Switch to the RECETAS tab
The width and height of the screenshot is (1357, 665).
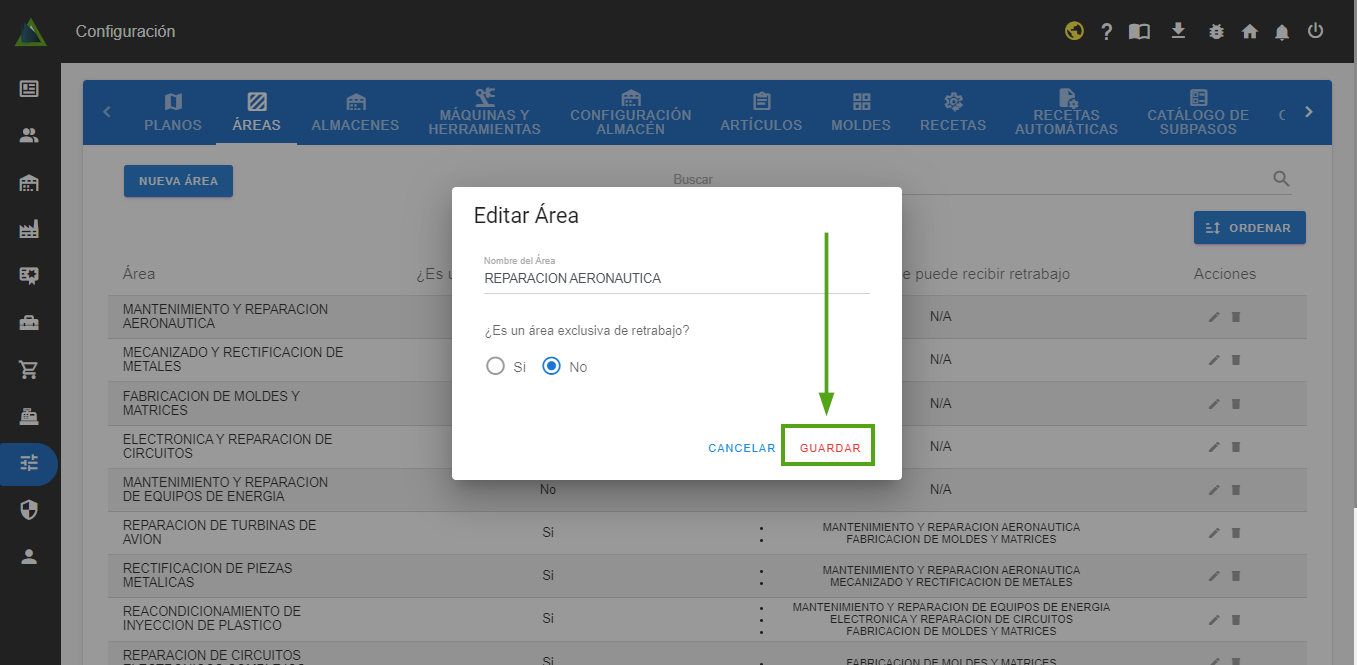pos(953,113)
